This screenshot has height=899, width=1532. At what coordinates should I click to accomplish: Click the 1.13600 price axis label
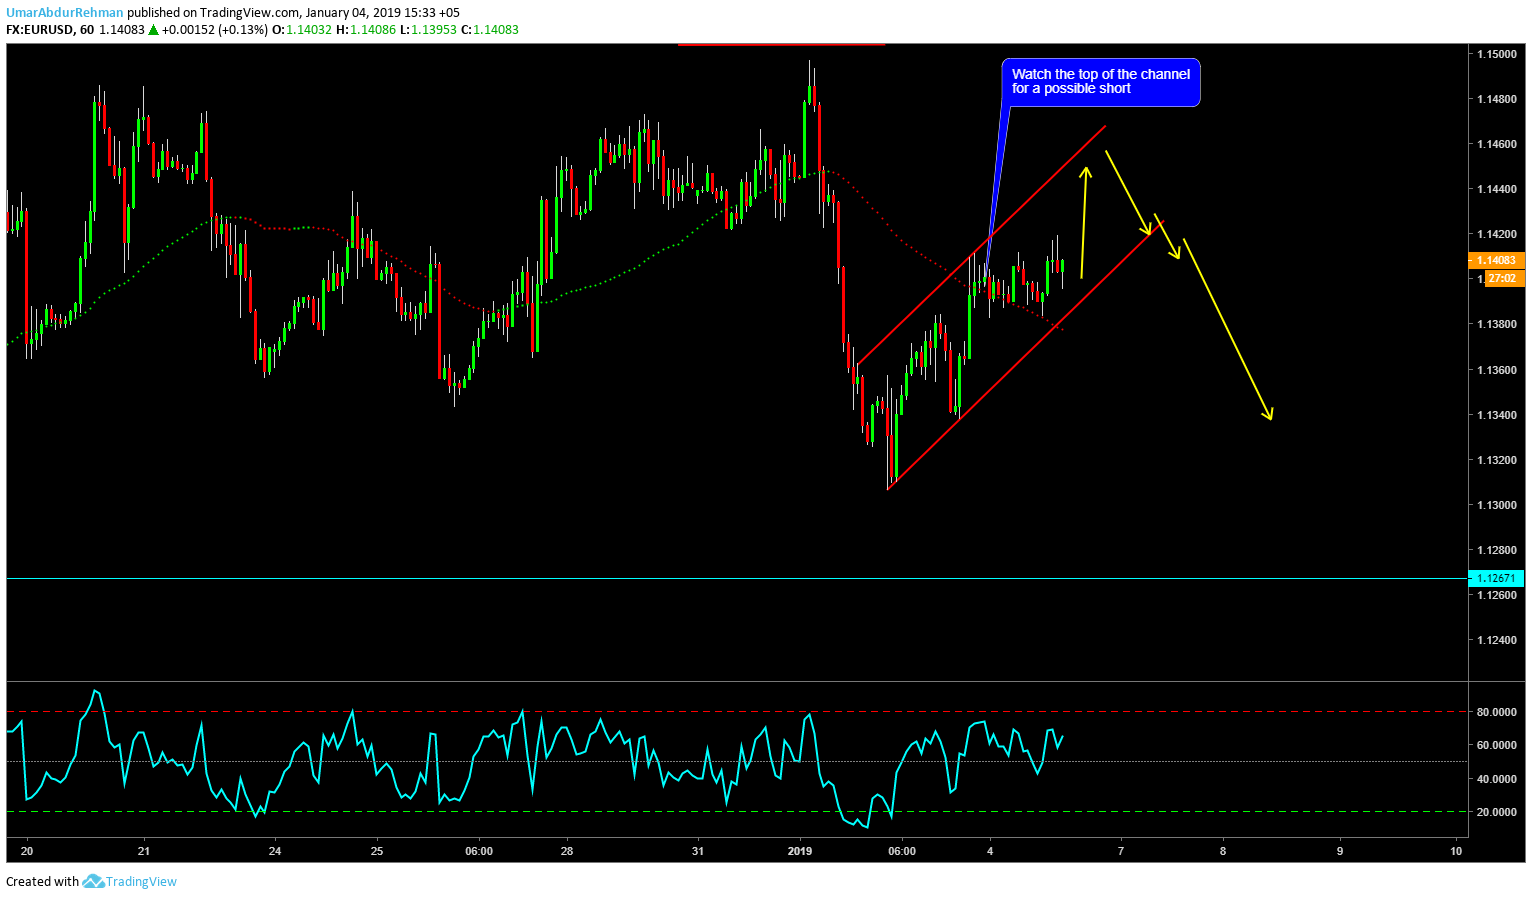[1497, 370]
